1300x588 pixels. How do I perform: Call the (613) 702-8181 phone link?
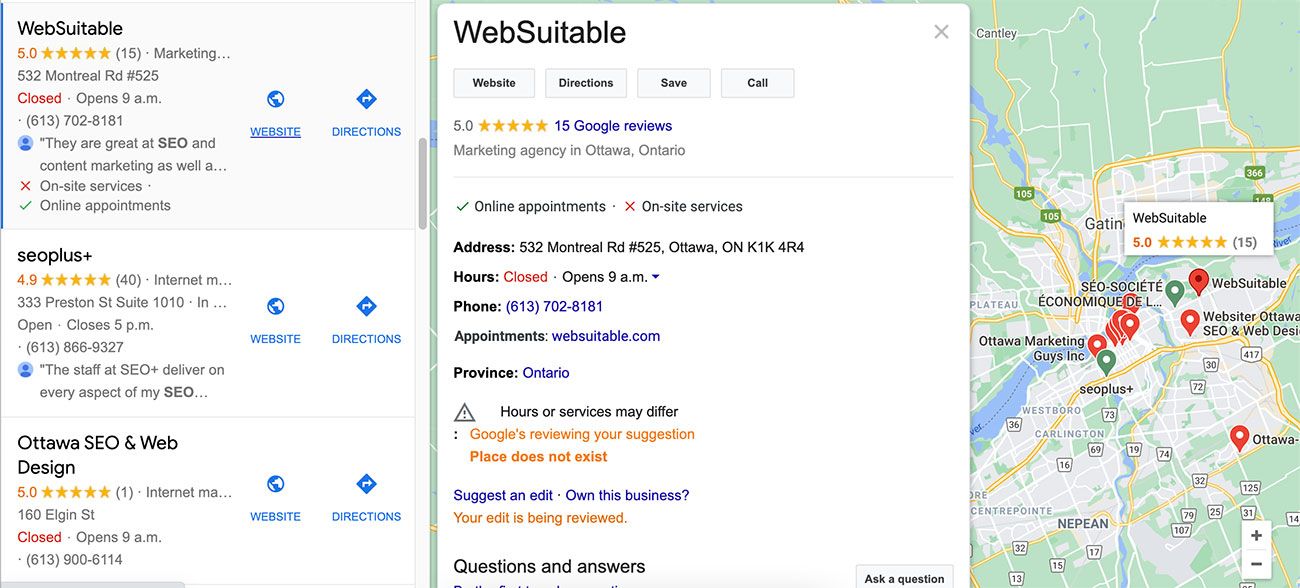click(555, 306)
